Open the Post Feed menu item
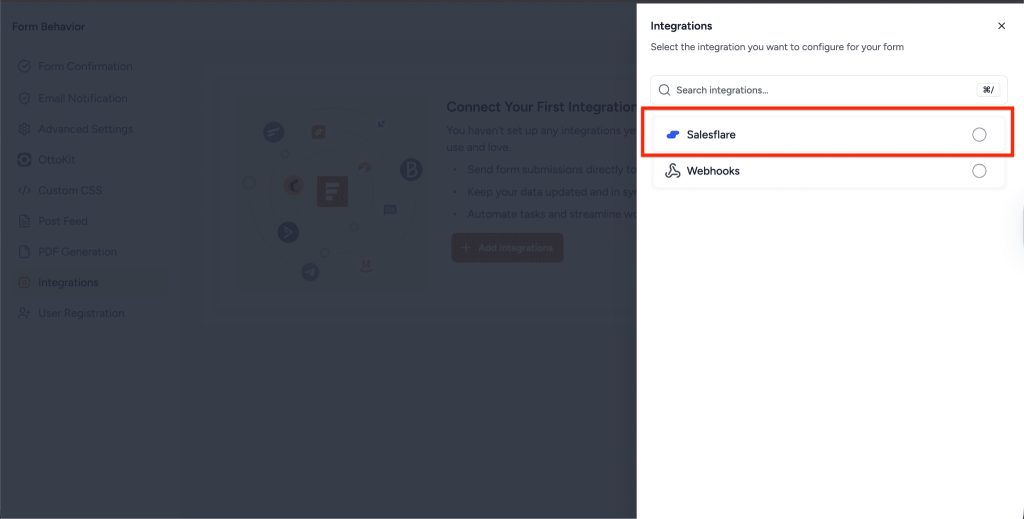 tap(62, 221)
